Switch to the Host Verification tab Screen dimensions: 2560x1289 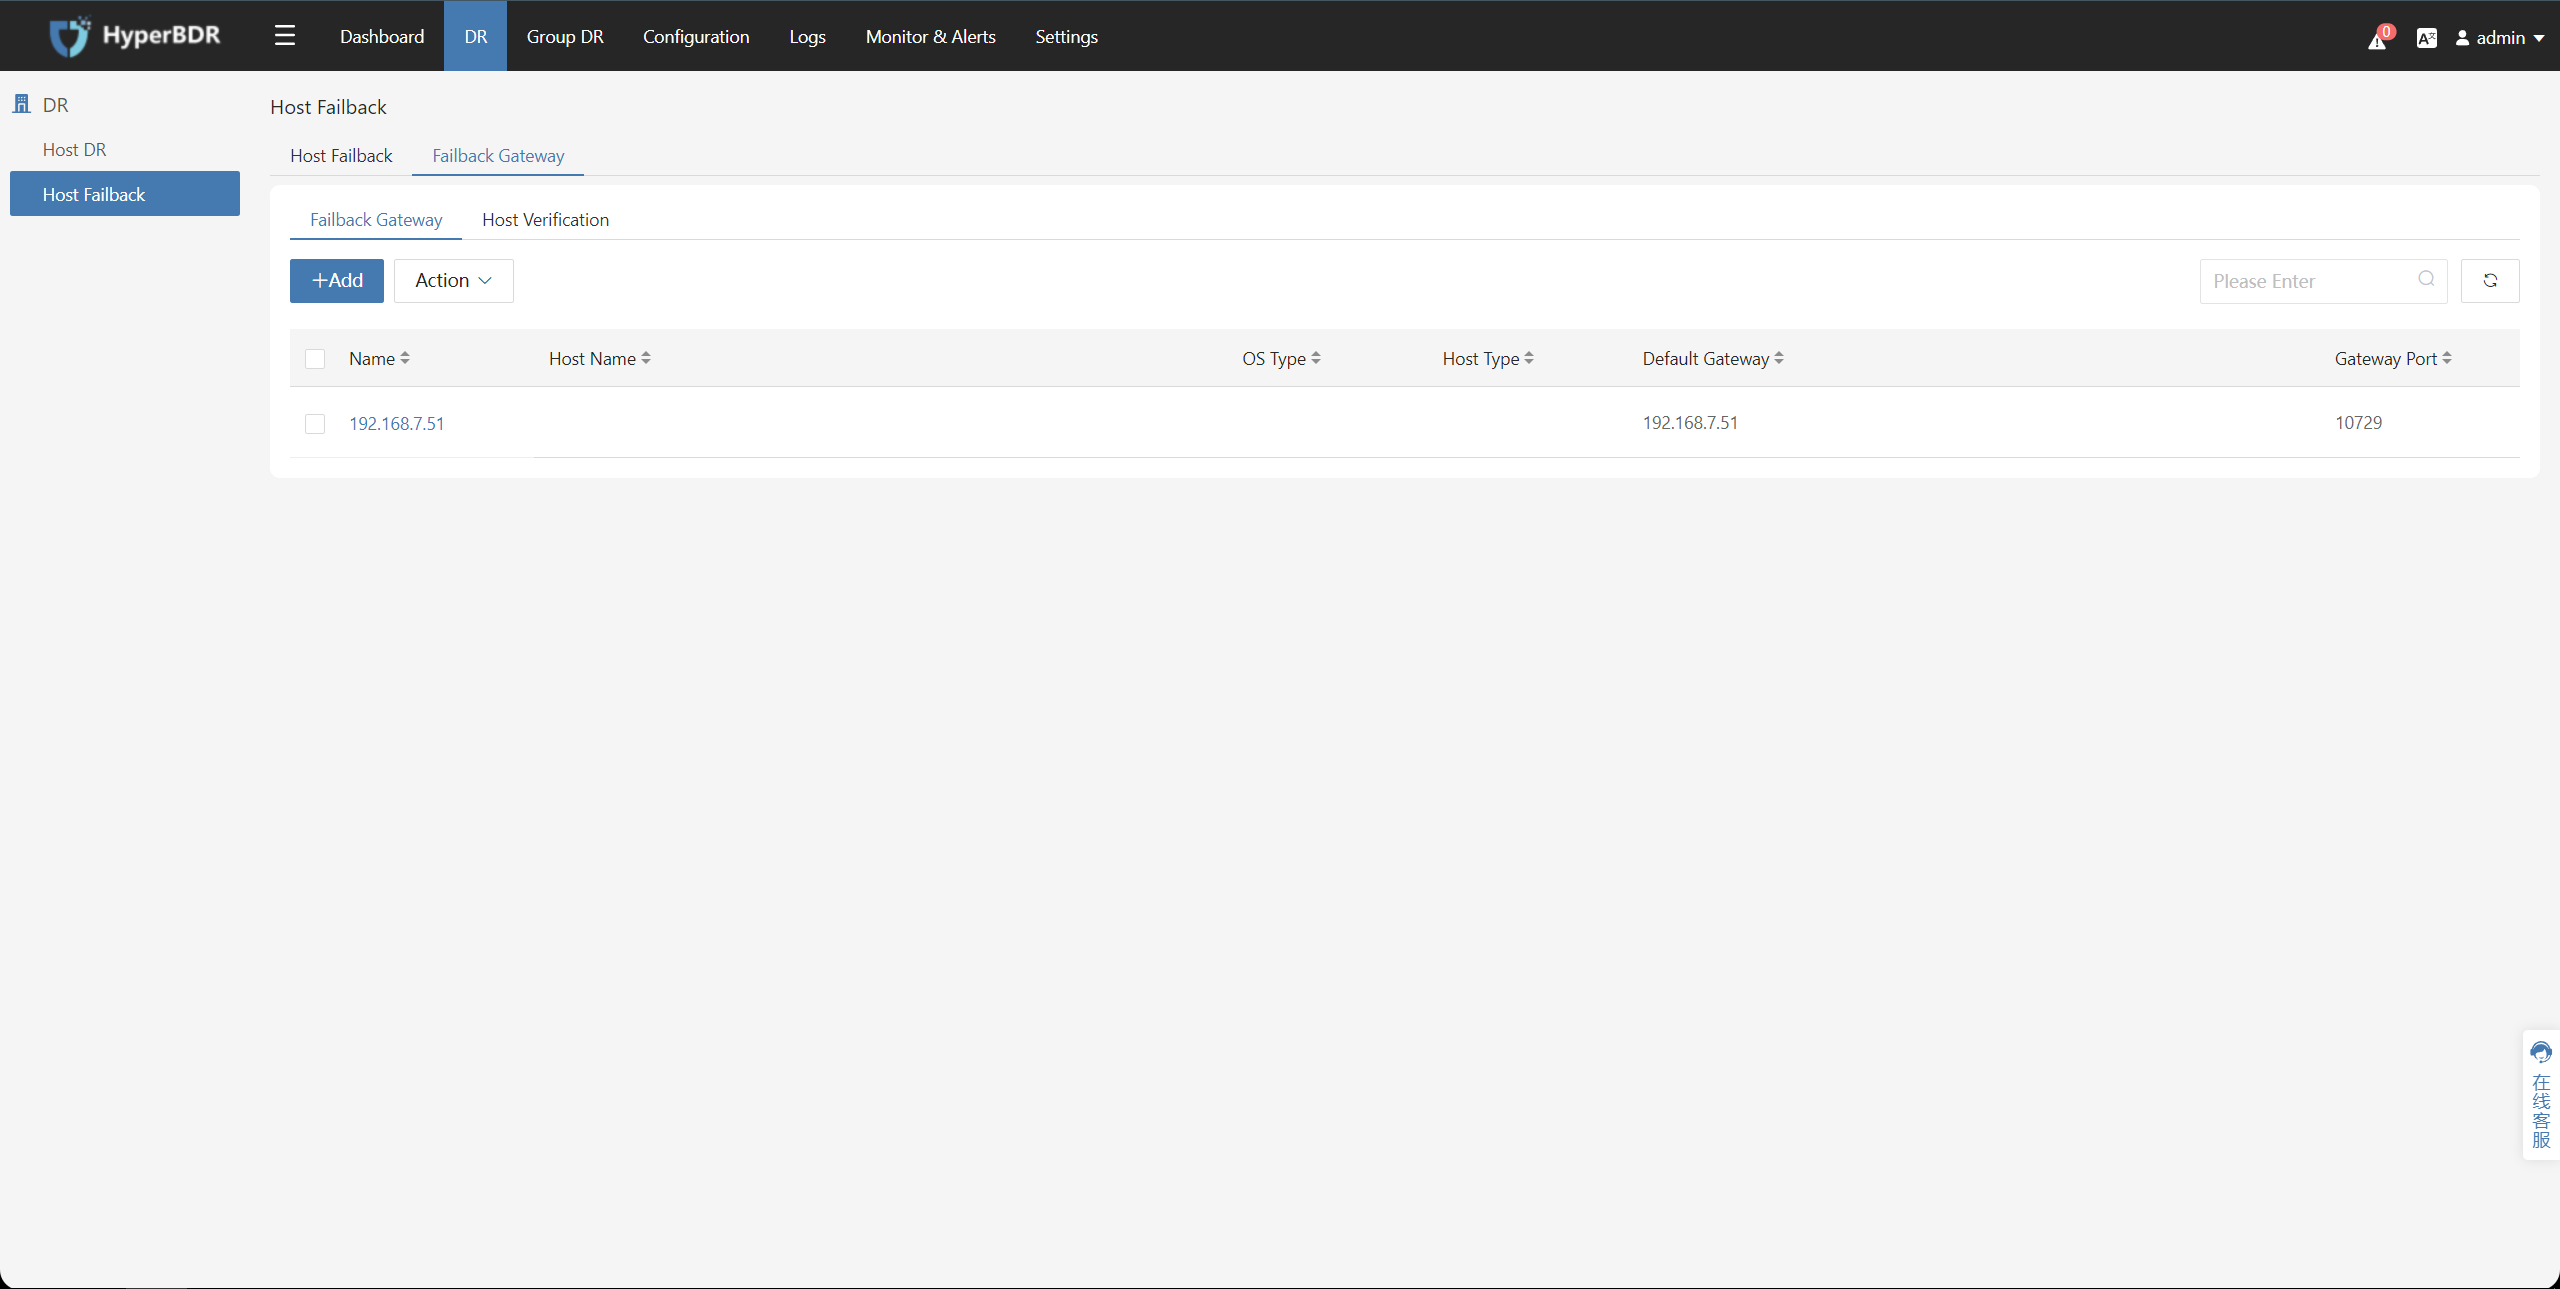tap(545, 220)
